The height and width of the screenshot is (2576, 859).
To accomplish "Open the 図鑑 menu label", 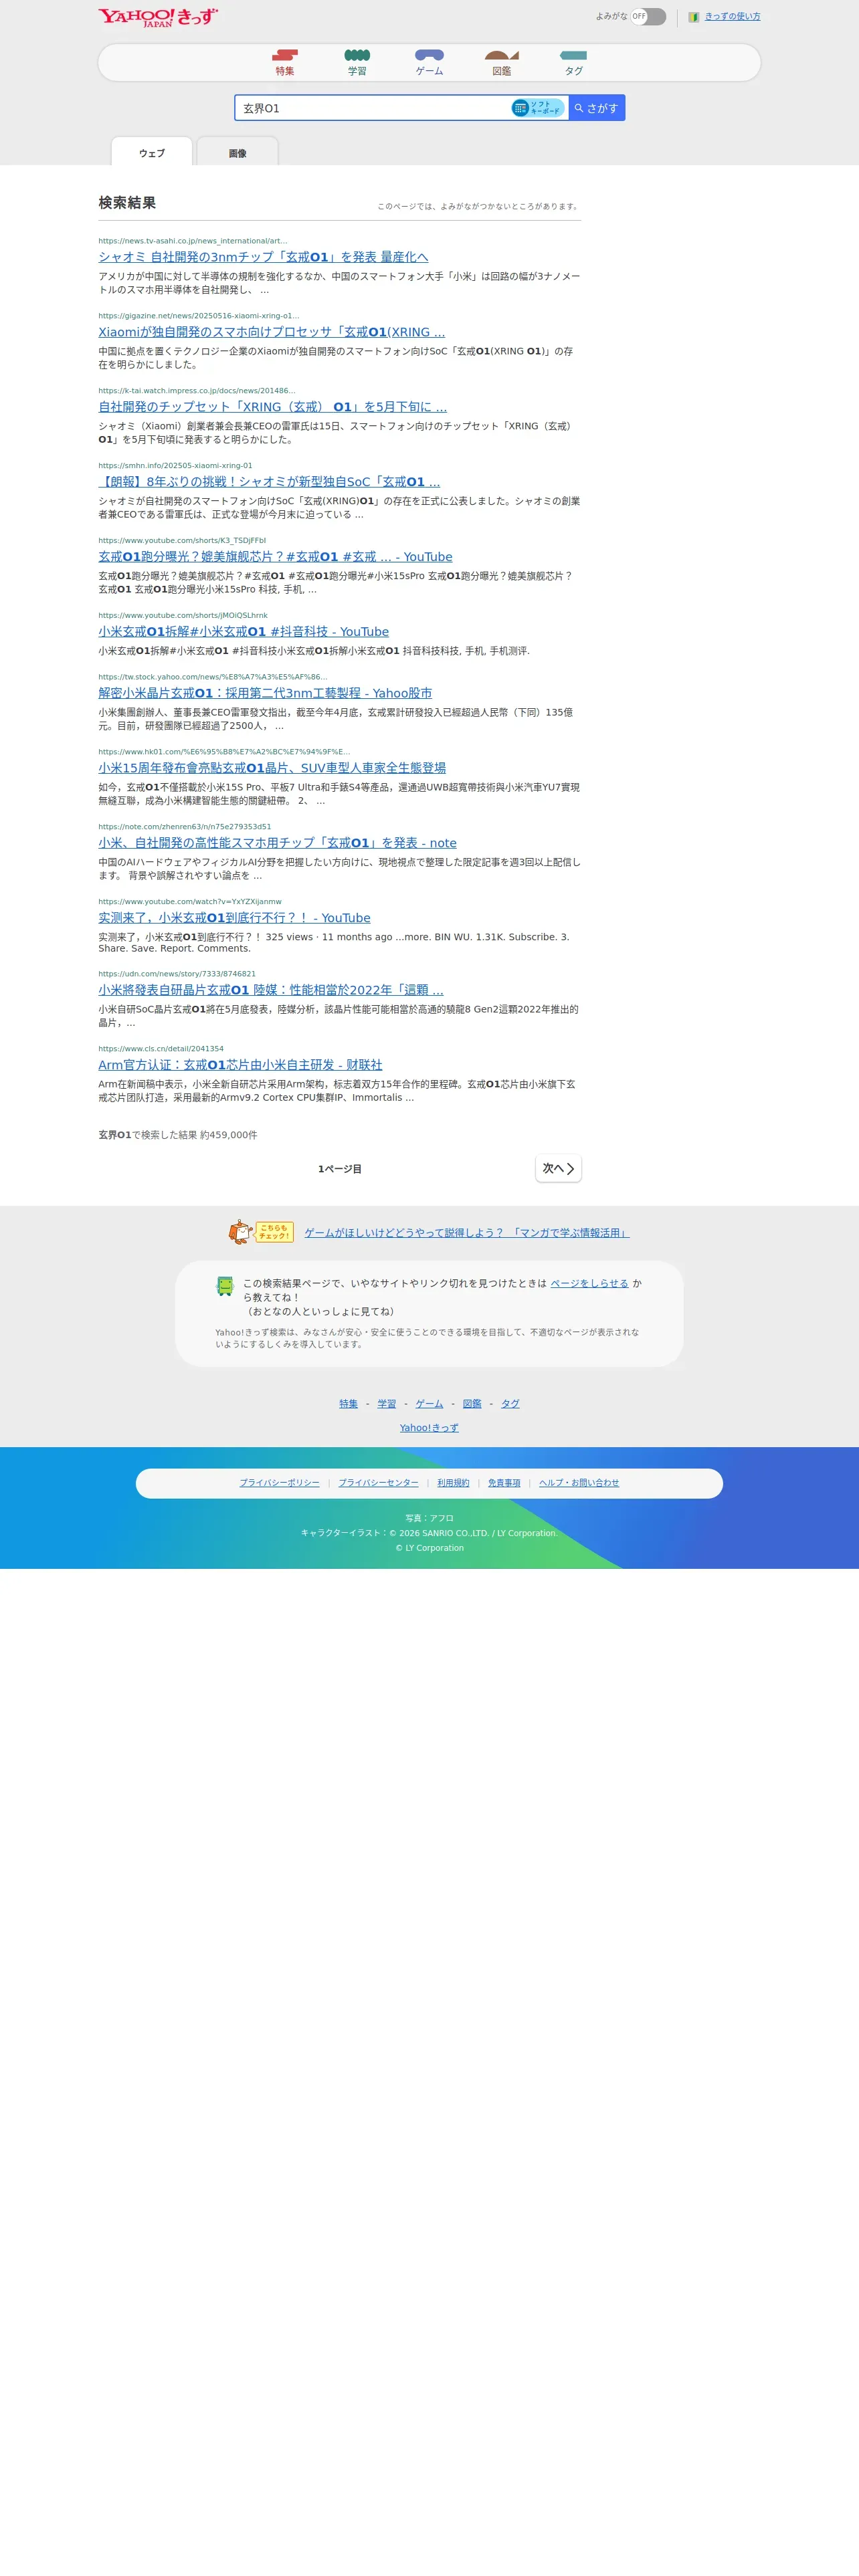I will (x=501, y=71).
